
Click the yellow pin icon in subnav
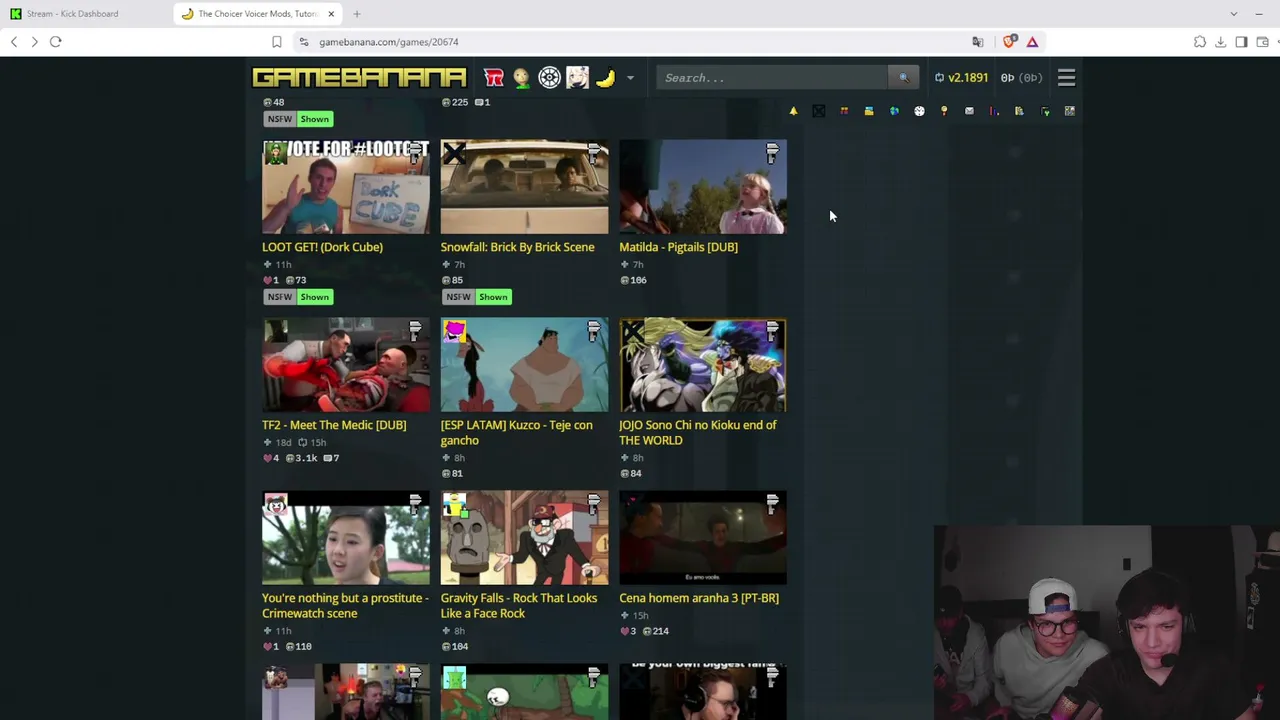point(944,111)
